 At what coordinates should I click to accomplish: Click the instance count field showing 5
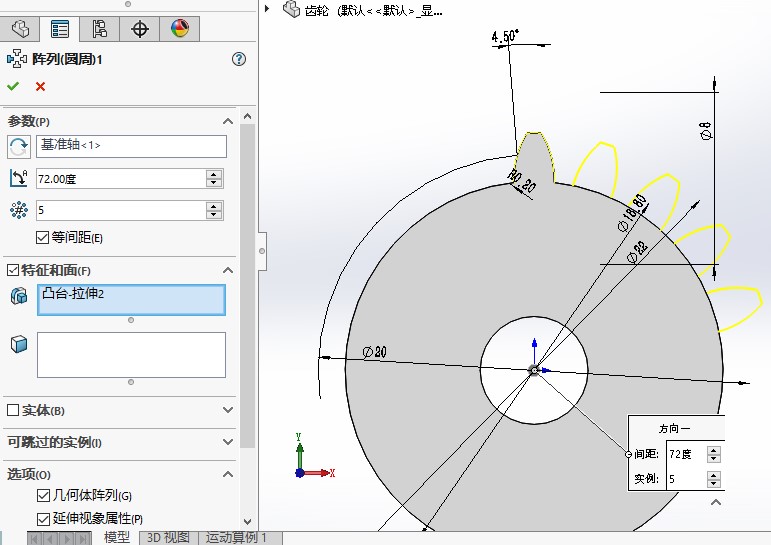pyautogui.click(x=121, y=211)
